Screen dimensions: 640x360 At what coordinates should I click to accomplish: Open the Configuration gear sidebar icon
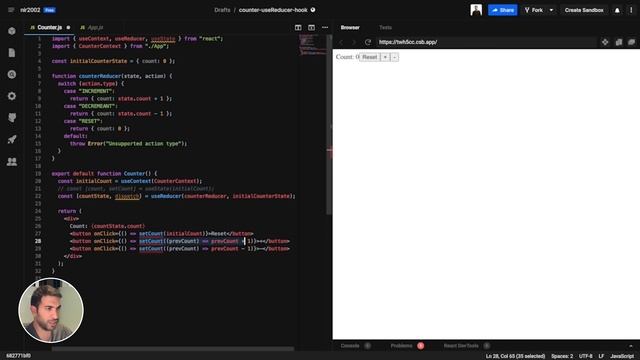tap(12, 96)
